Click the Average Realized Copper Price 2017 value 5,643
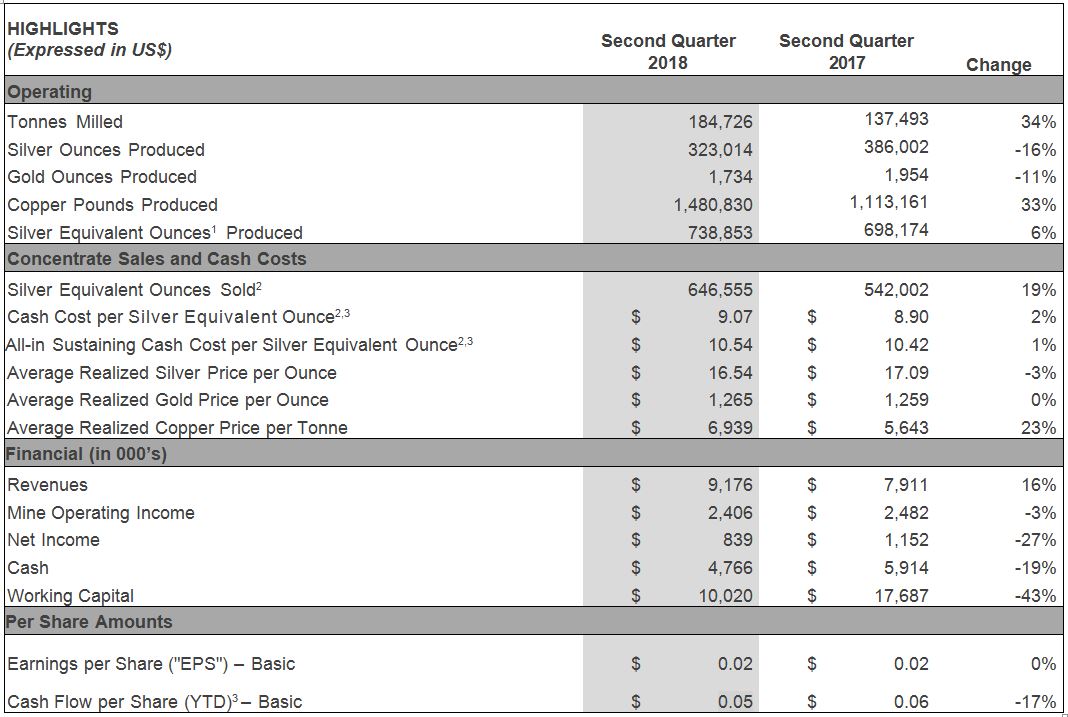Viewport: 1068px width, 717px height. coord(906,428)
